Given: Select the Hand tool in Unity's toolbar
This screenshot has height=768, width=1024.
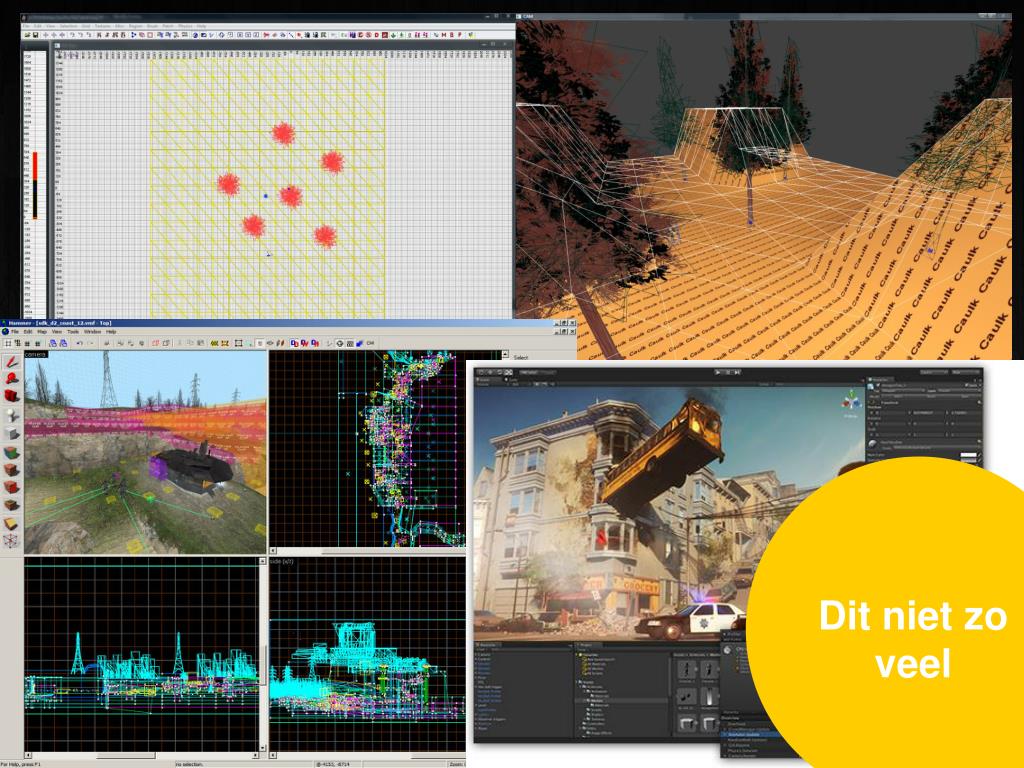Looking at the screenshot, I should pyautogui.click(x=481, y=372).
